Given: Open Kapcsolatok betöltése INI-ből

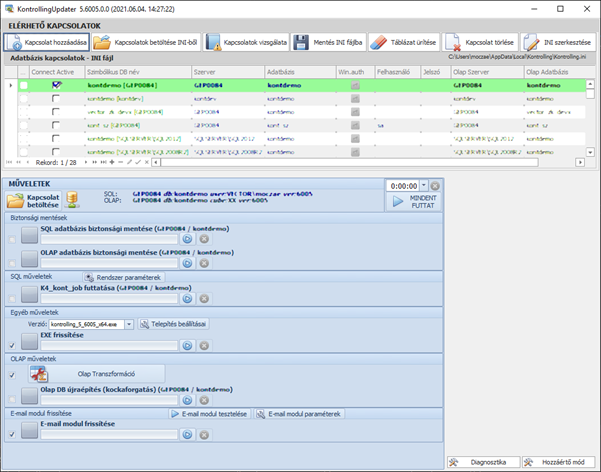Looking at the screenshot, I should tap(144, 43).
